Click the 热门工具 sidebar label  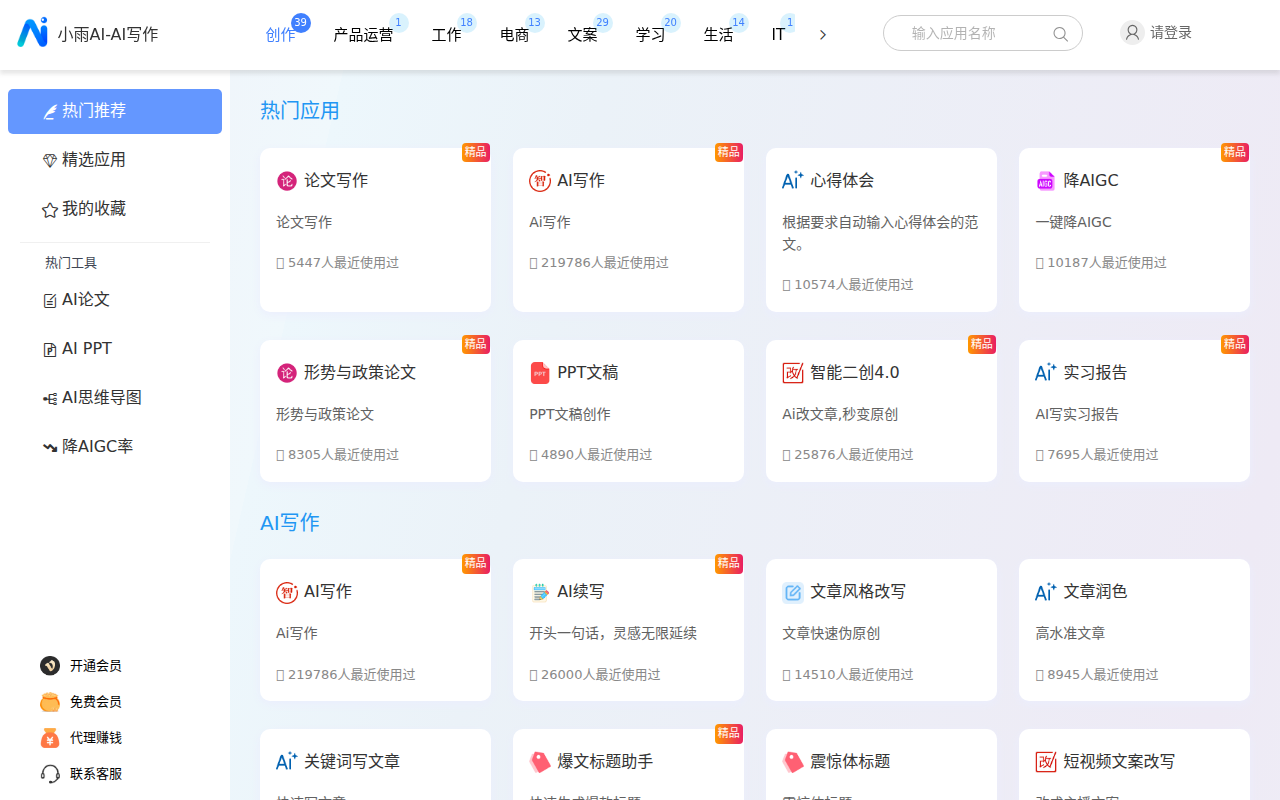(x=71, y=263)
